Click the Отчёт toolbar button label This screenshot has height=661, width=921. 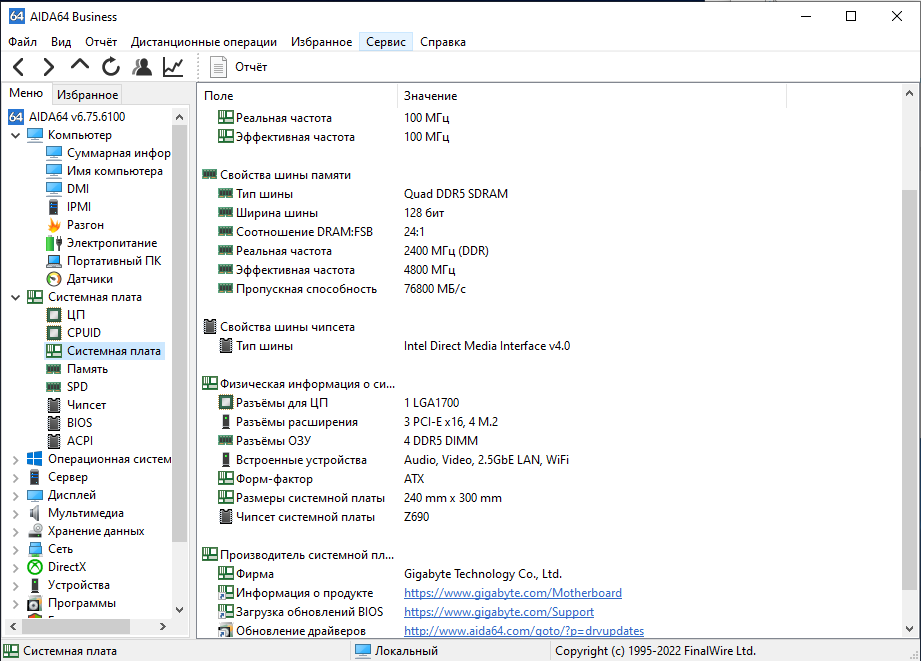pyautogui.click(x=251, y=67)
